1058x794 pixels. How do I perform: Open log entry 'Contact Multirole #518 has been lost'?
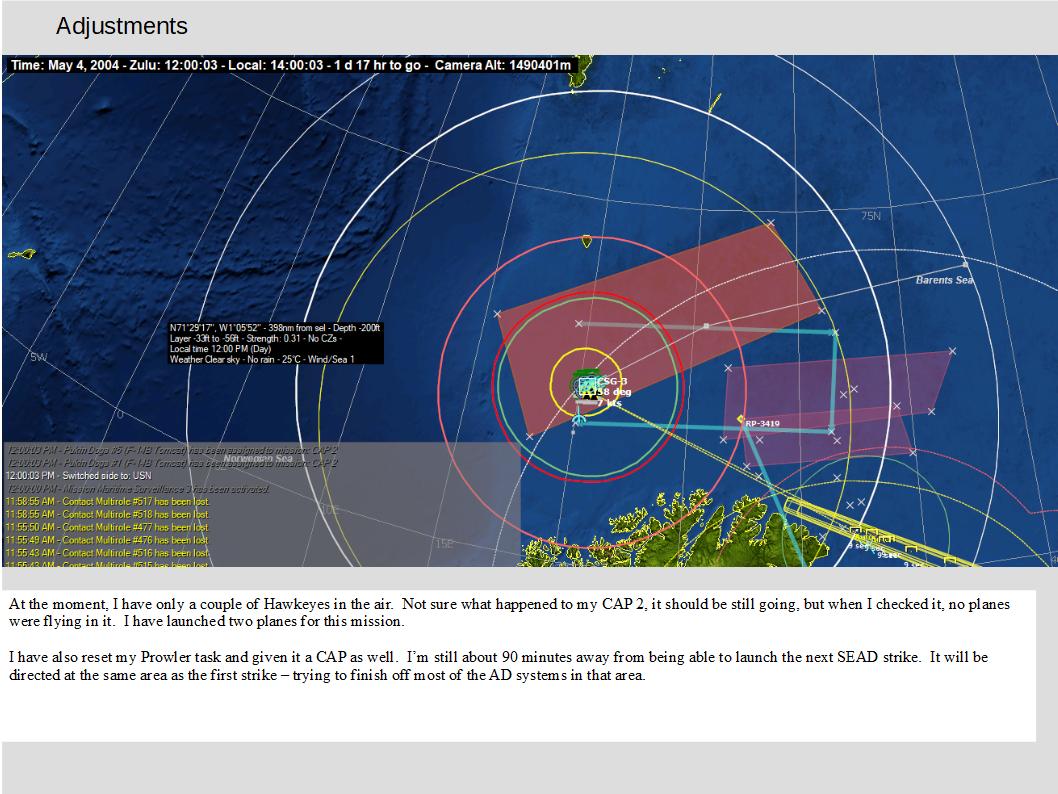(x=108, y=514)
